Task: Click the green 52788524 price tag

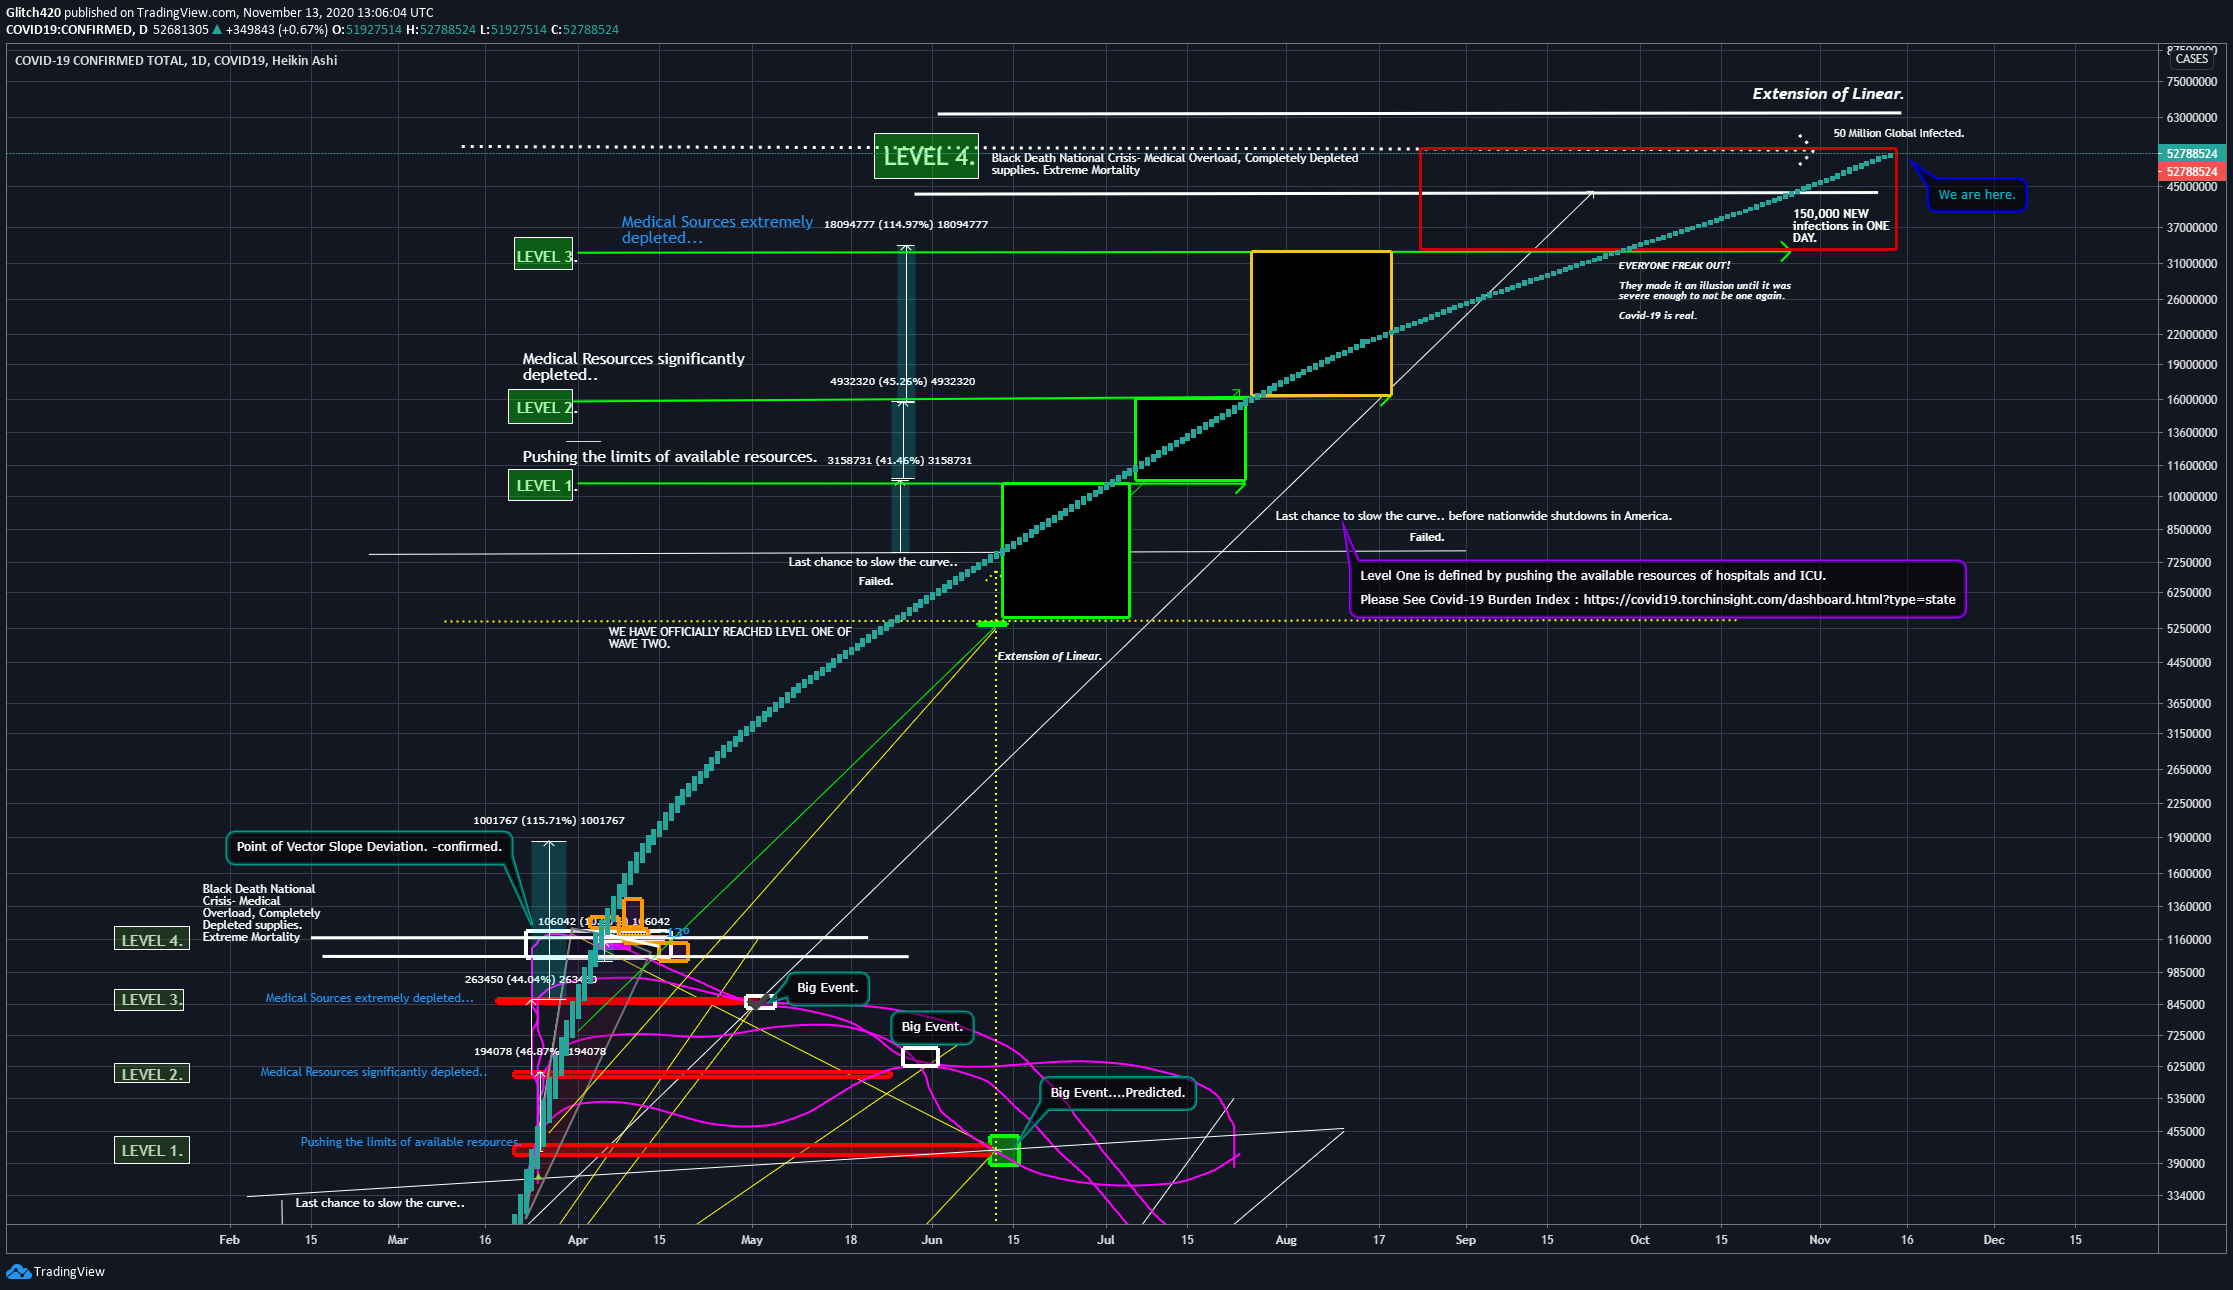Action: tap(2192, 154)
